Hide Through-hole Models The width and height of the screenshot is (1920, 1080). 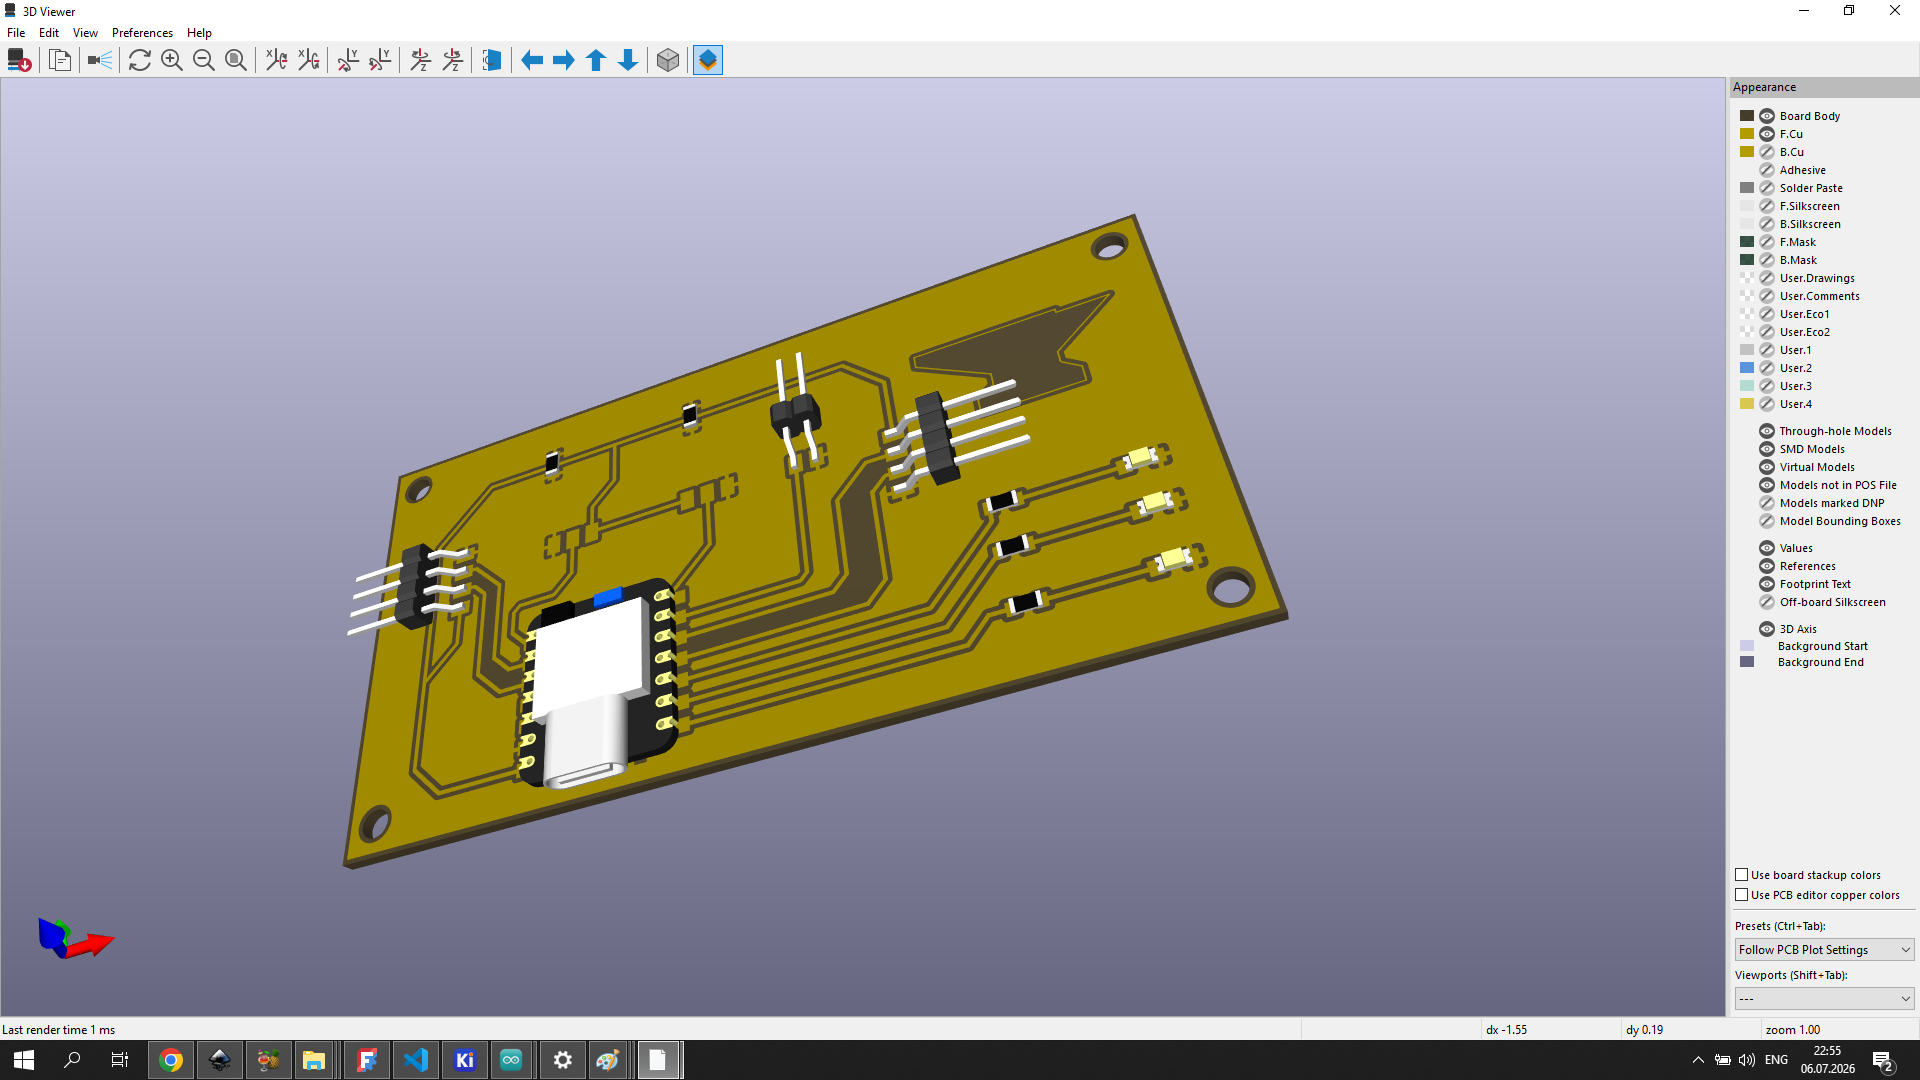tap(1767, 431)
